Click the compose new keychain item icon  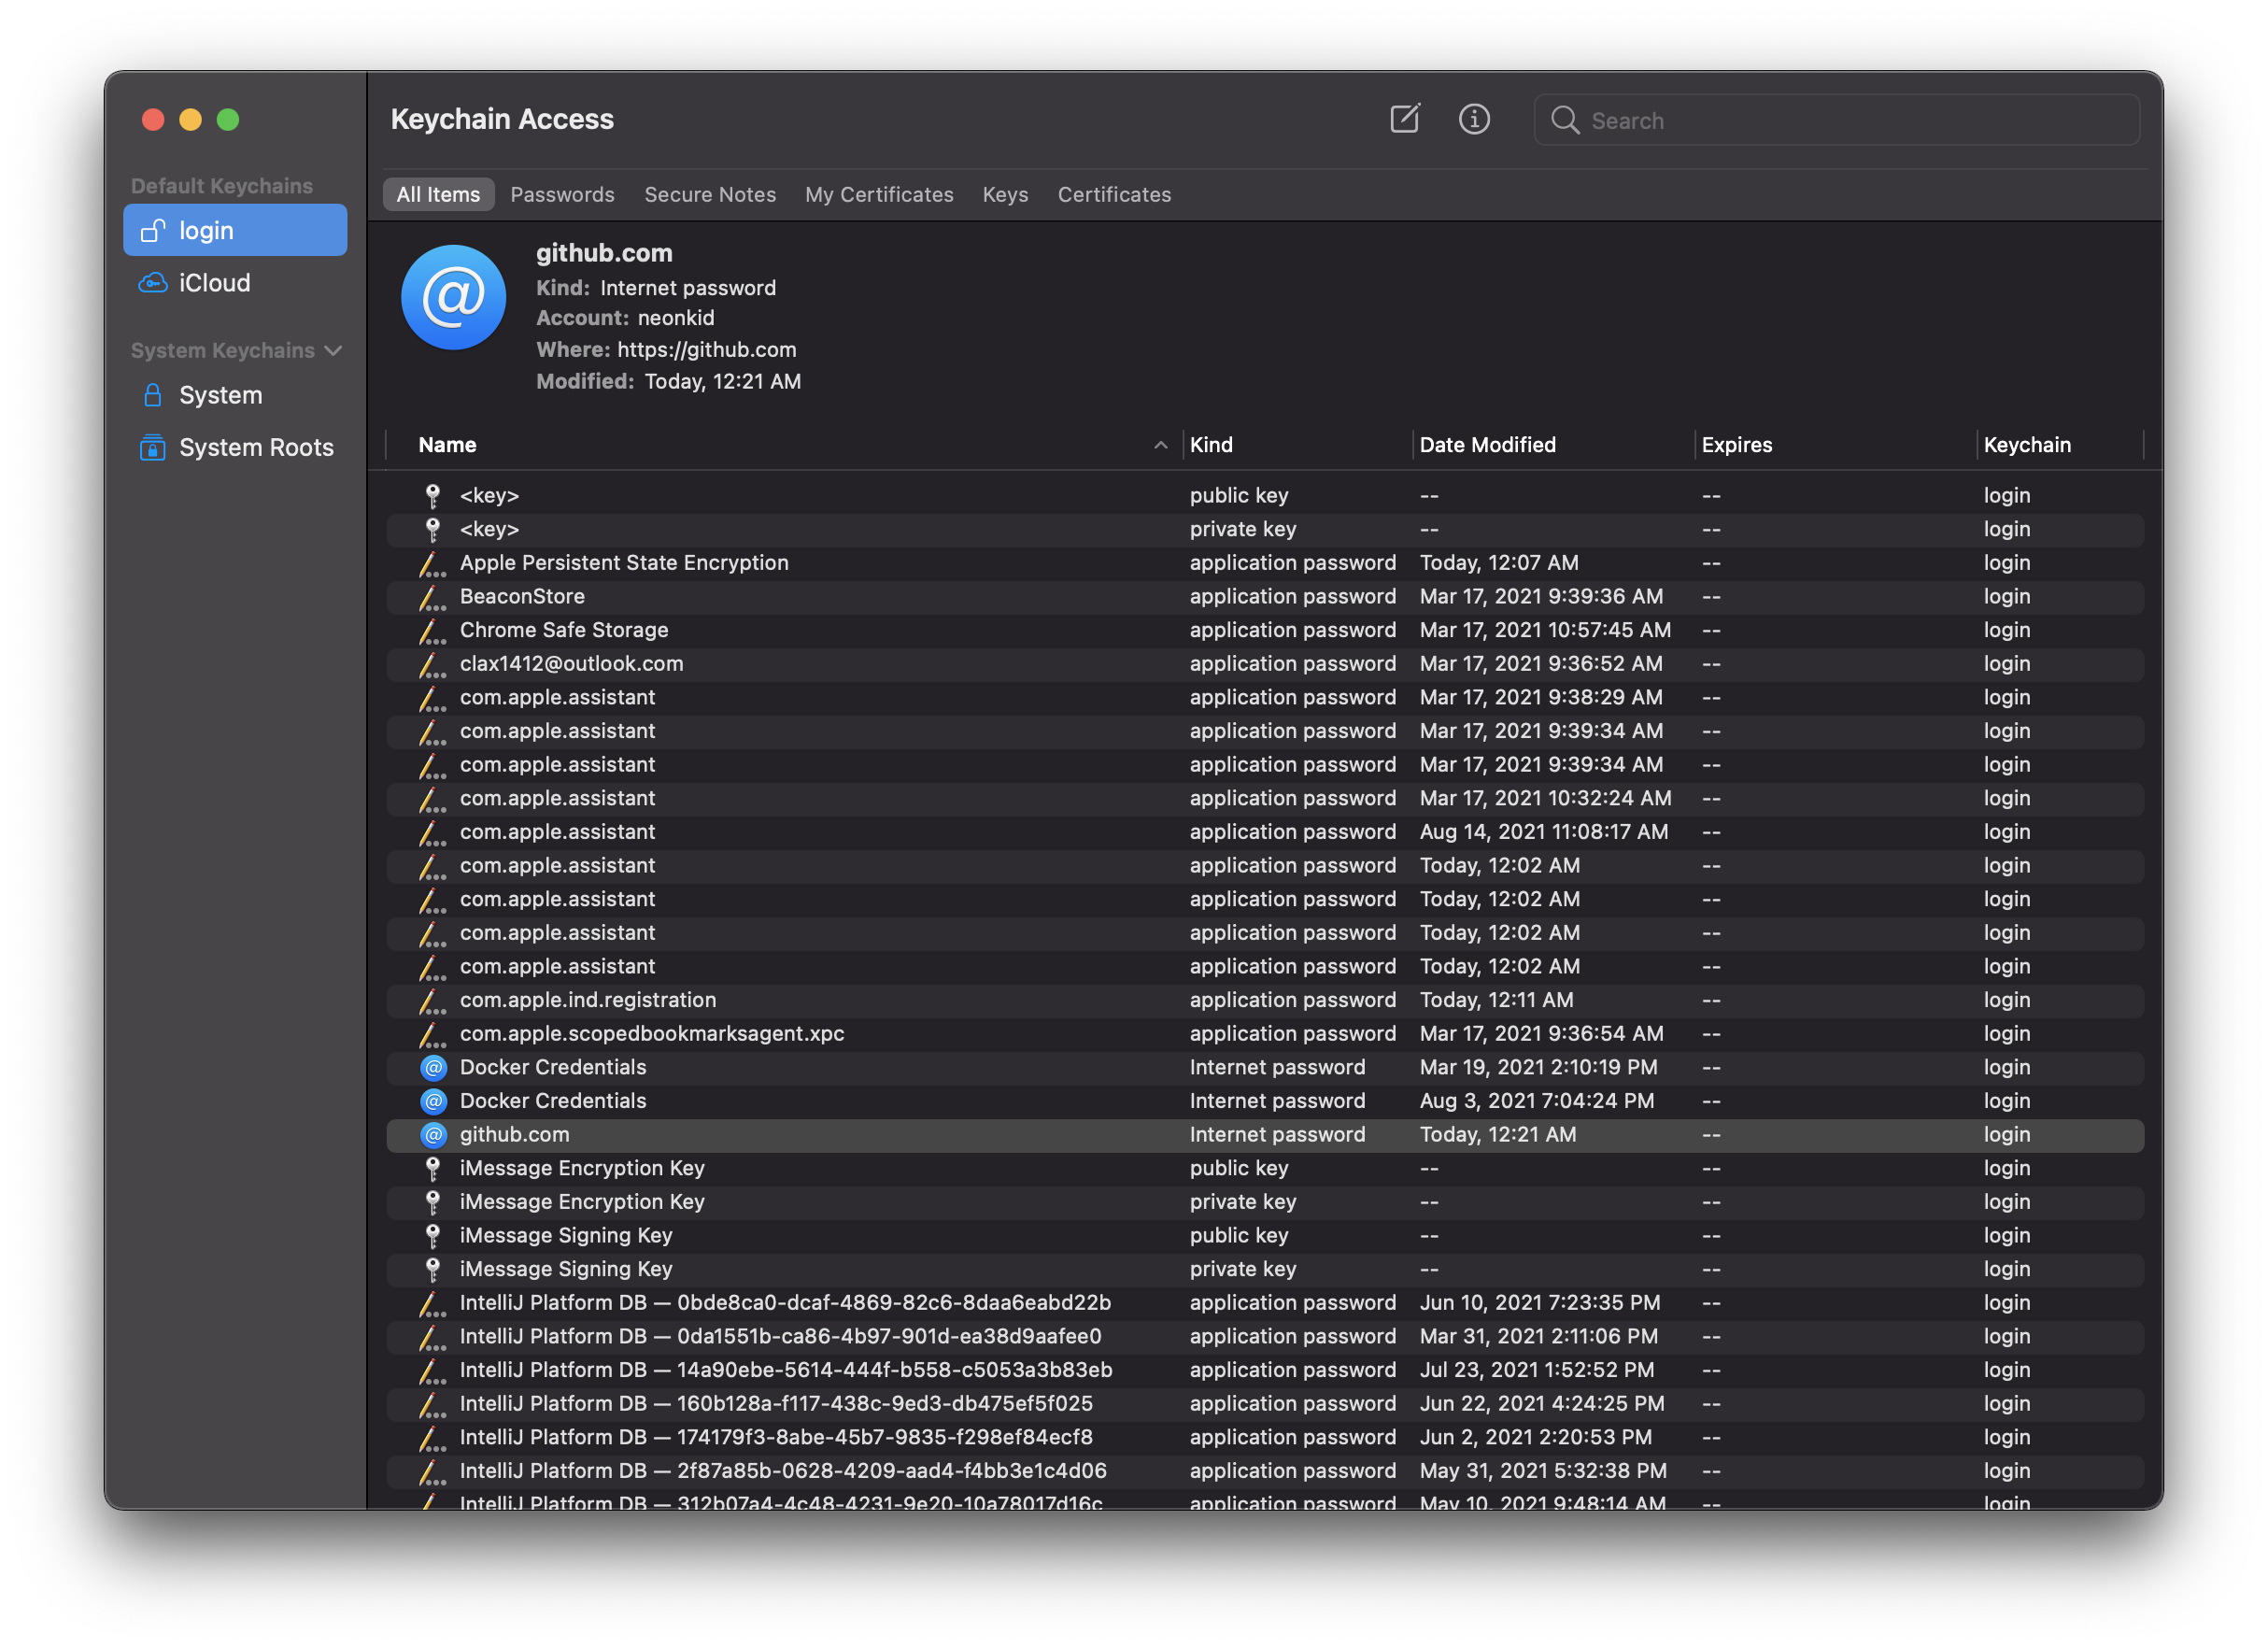click(x=1404, y=119)
